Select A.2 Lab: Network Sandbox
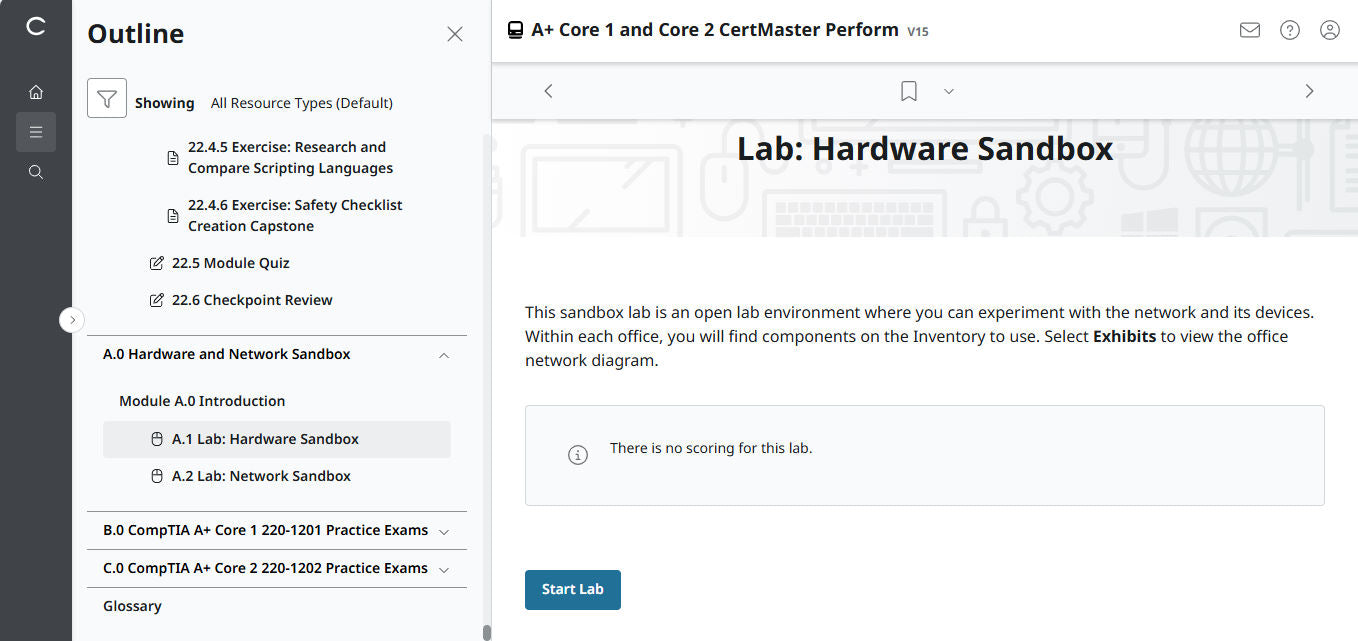The image size is (1358, 641). 263,476
